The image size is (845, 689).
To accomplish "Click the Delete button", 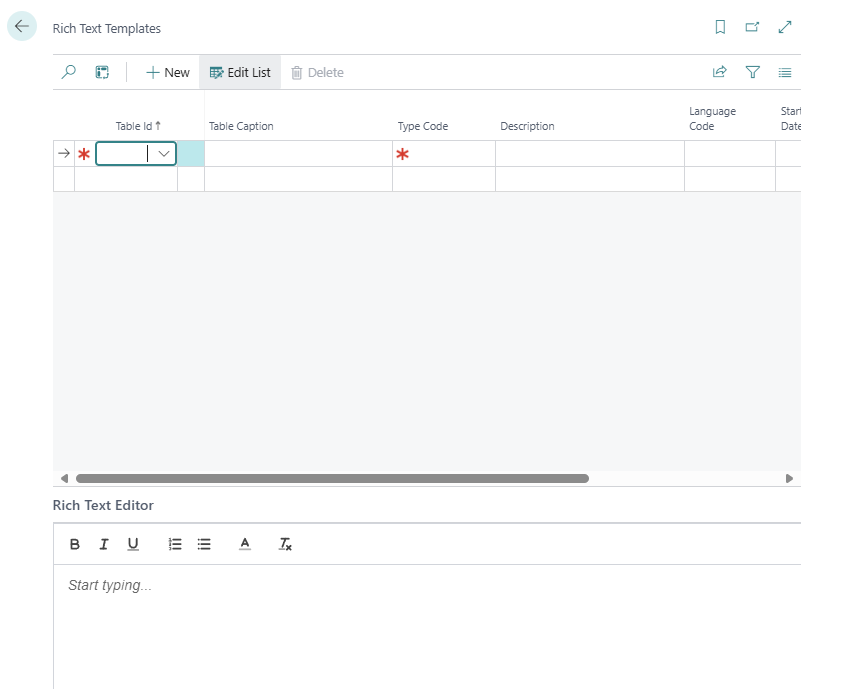I will 317,72.
